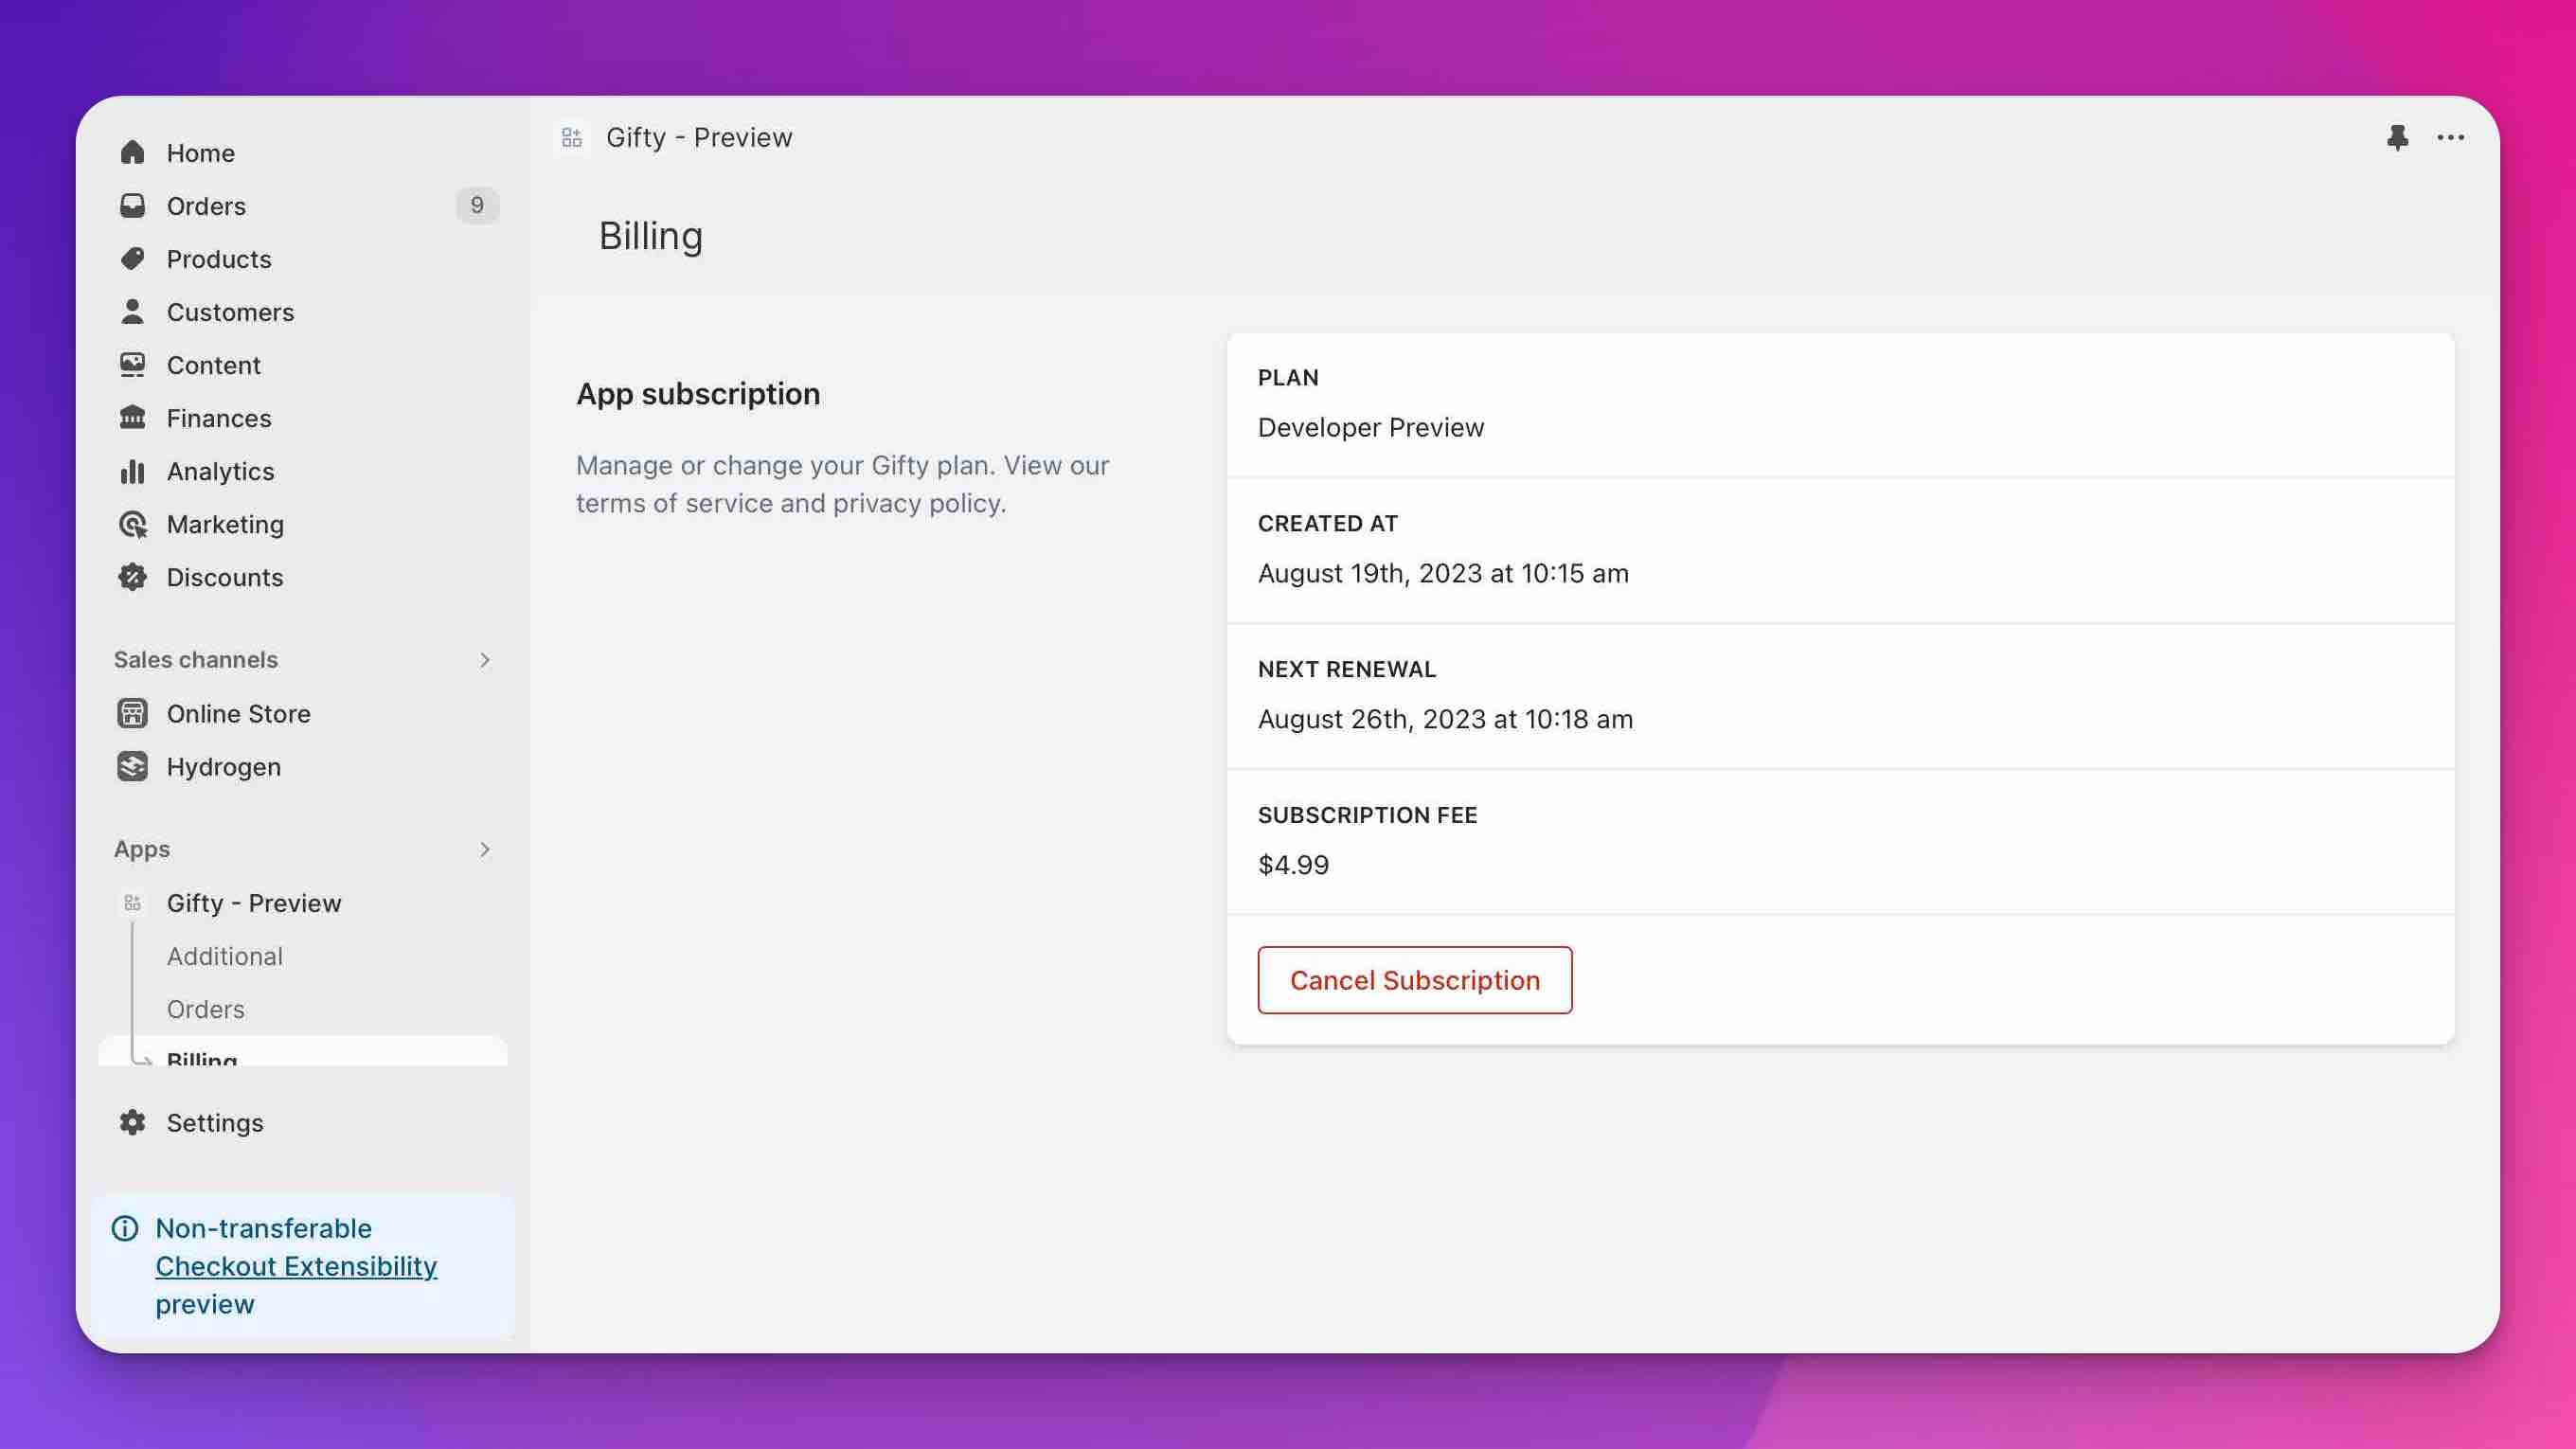Click the app icon beside Gifty - Preview title
This screenshot has width=2576, height=1449.
pyautogui.click(x=572, y=137)
